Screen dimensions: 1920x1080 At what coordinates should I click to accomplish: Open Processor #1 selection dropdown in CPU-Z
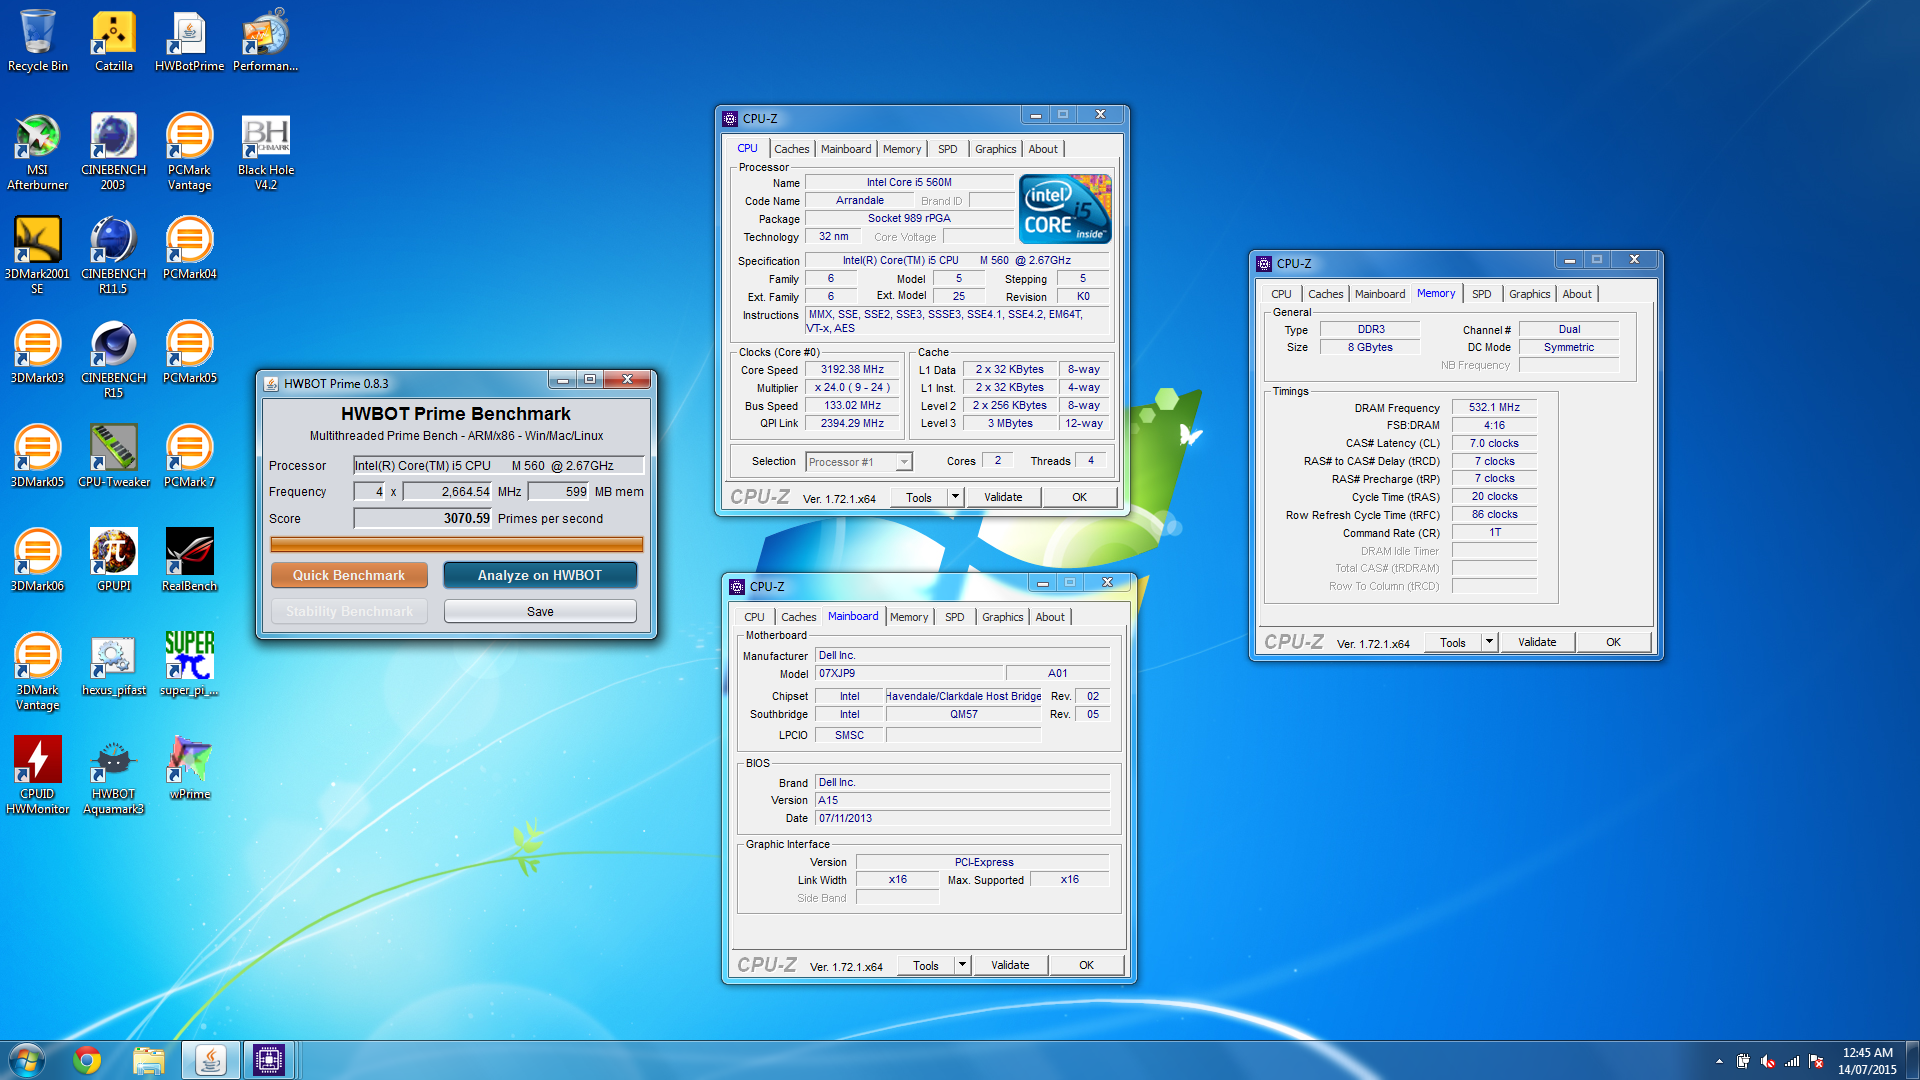(859, 462)
